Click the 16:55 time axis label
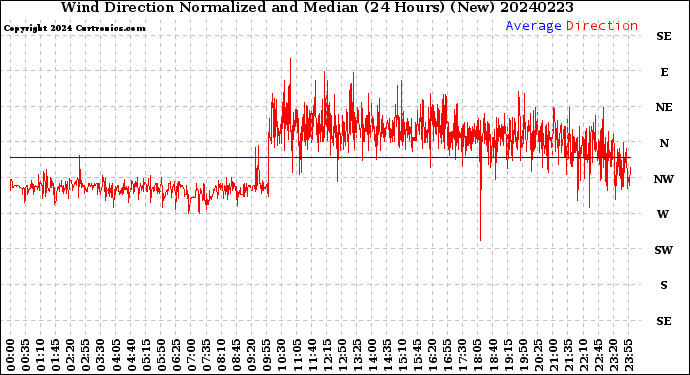This screenshot has width=690, height=375. tap(448, 355)
